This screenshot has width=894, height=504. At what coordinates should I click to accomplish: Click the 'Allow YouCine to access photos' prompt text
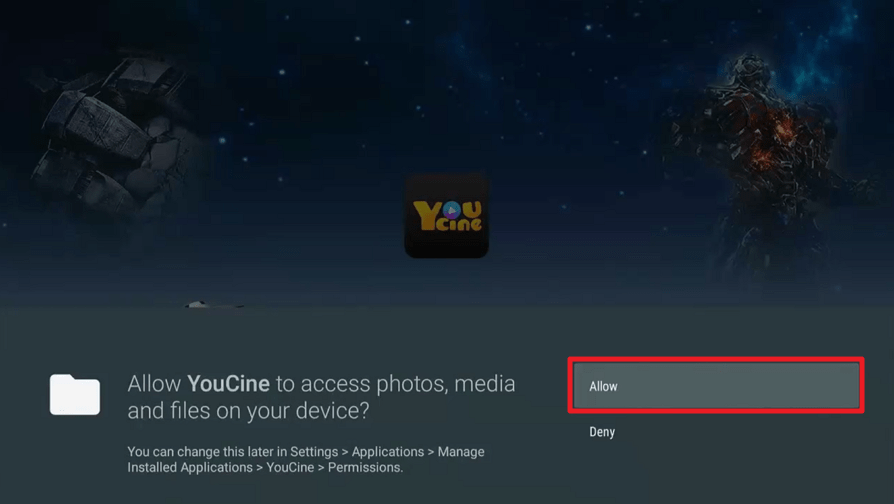[321, 397]
